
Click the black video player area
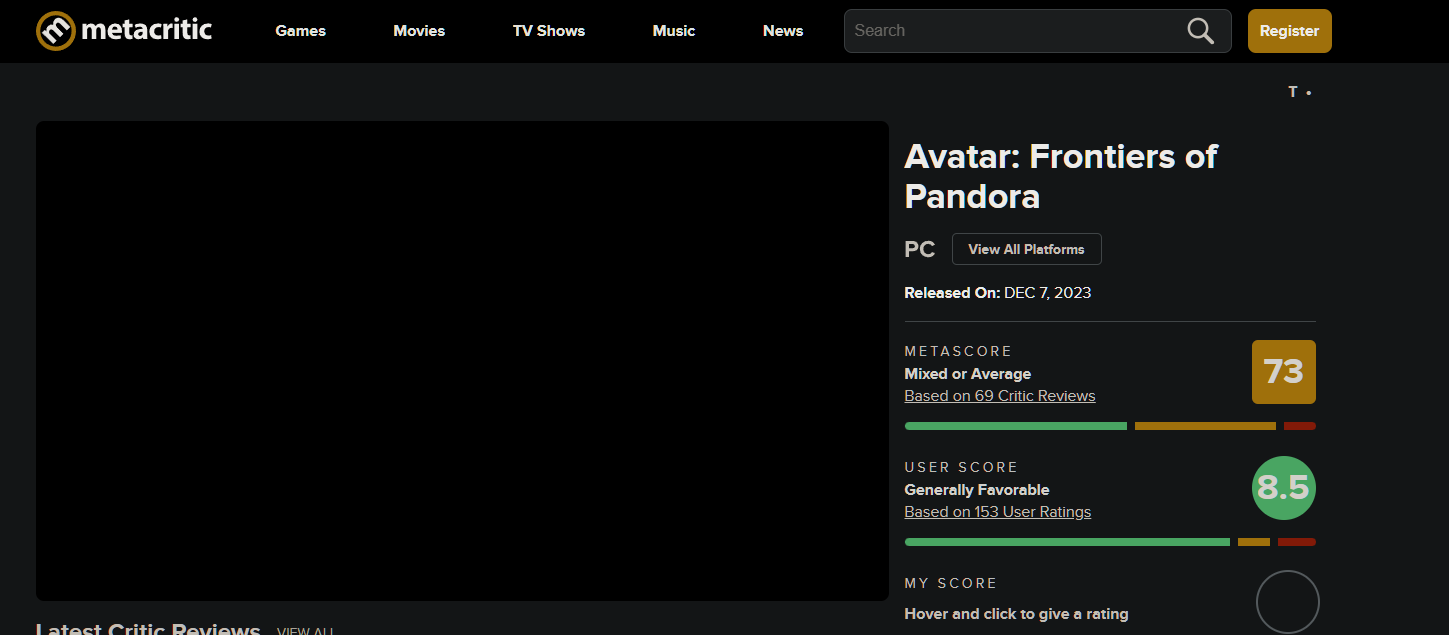(462, 361)
